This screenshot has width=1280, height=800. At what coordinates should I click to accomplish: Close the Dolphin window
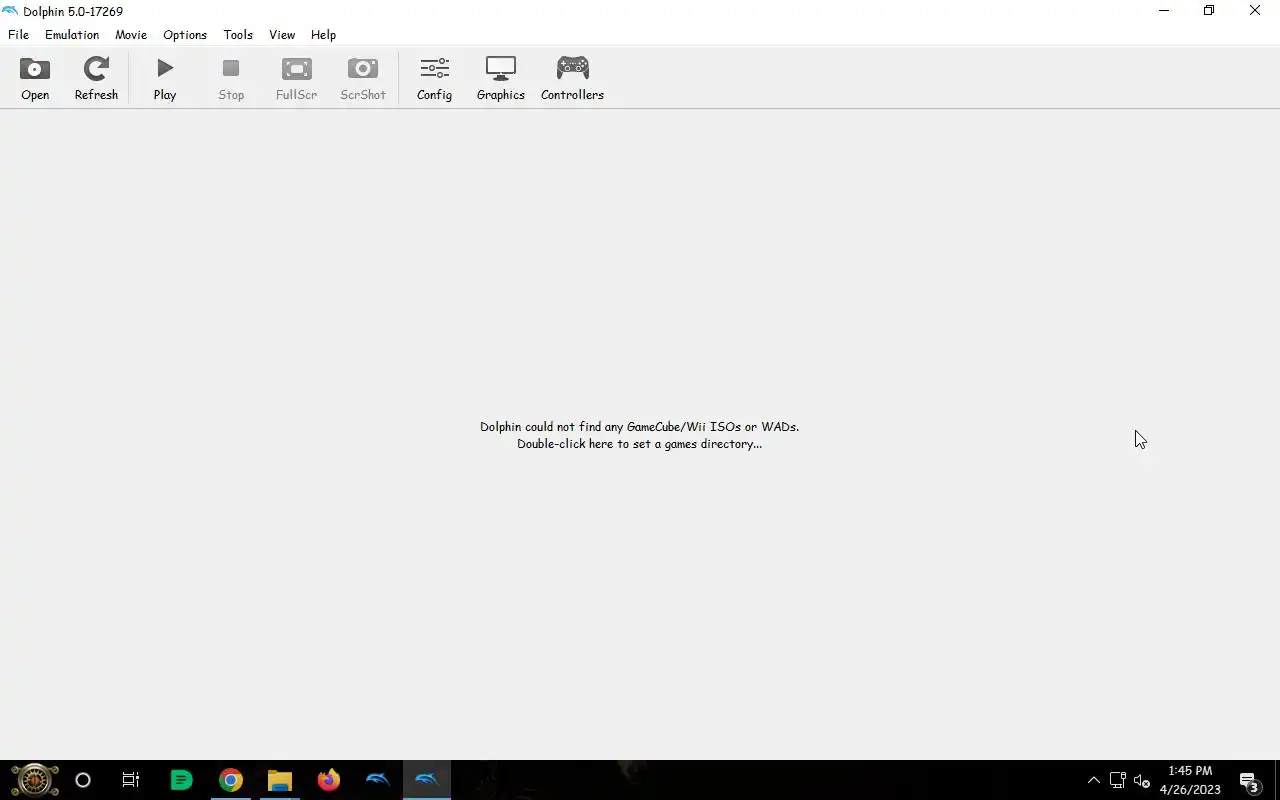pos(1255,11)
